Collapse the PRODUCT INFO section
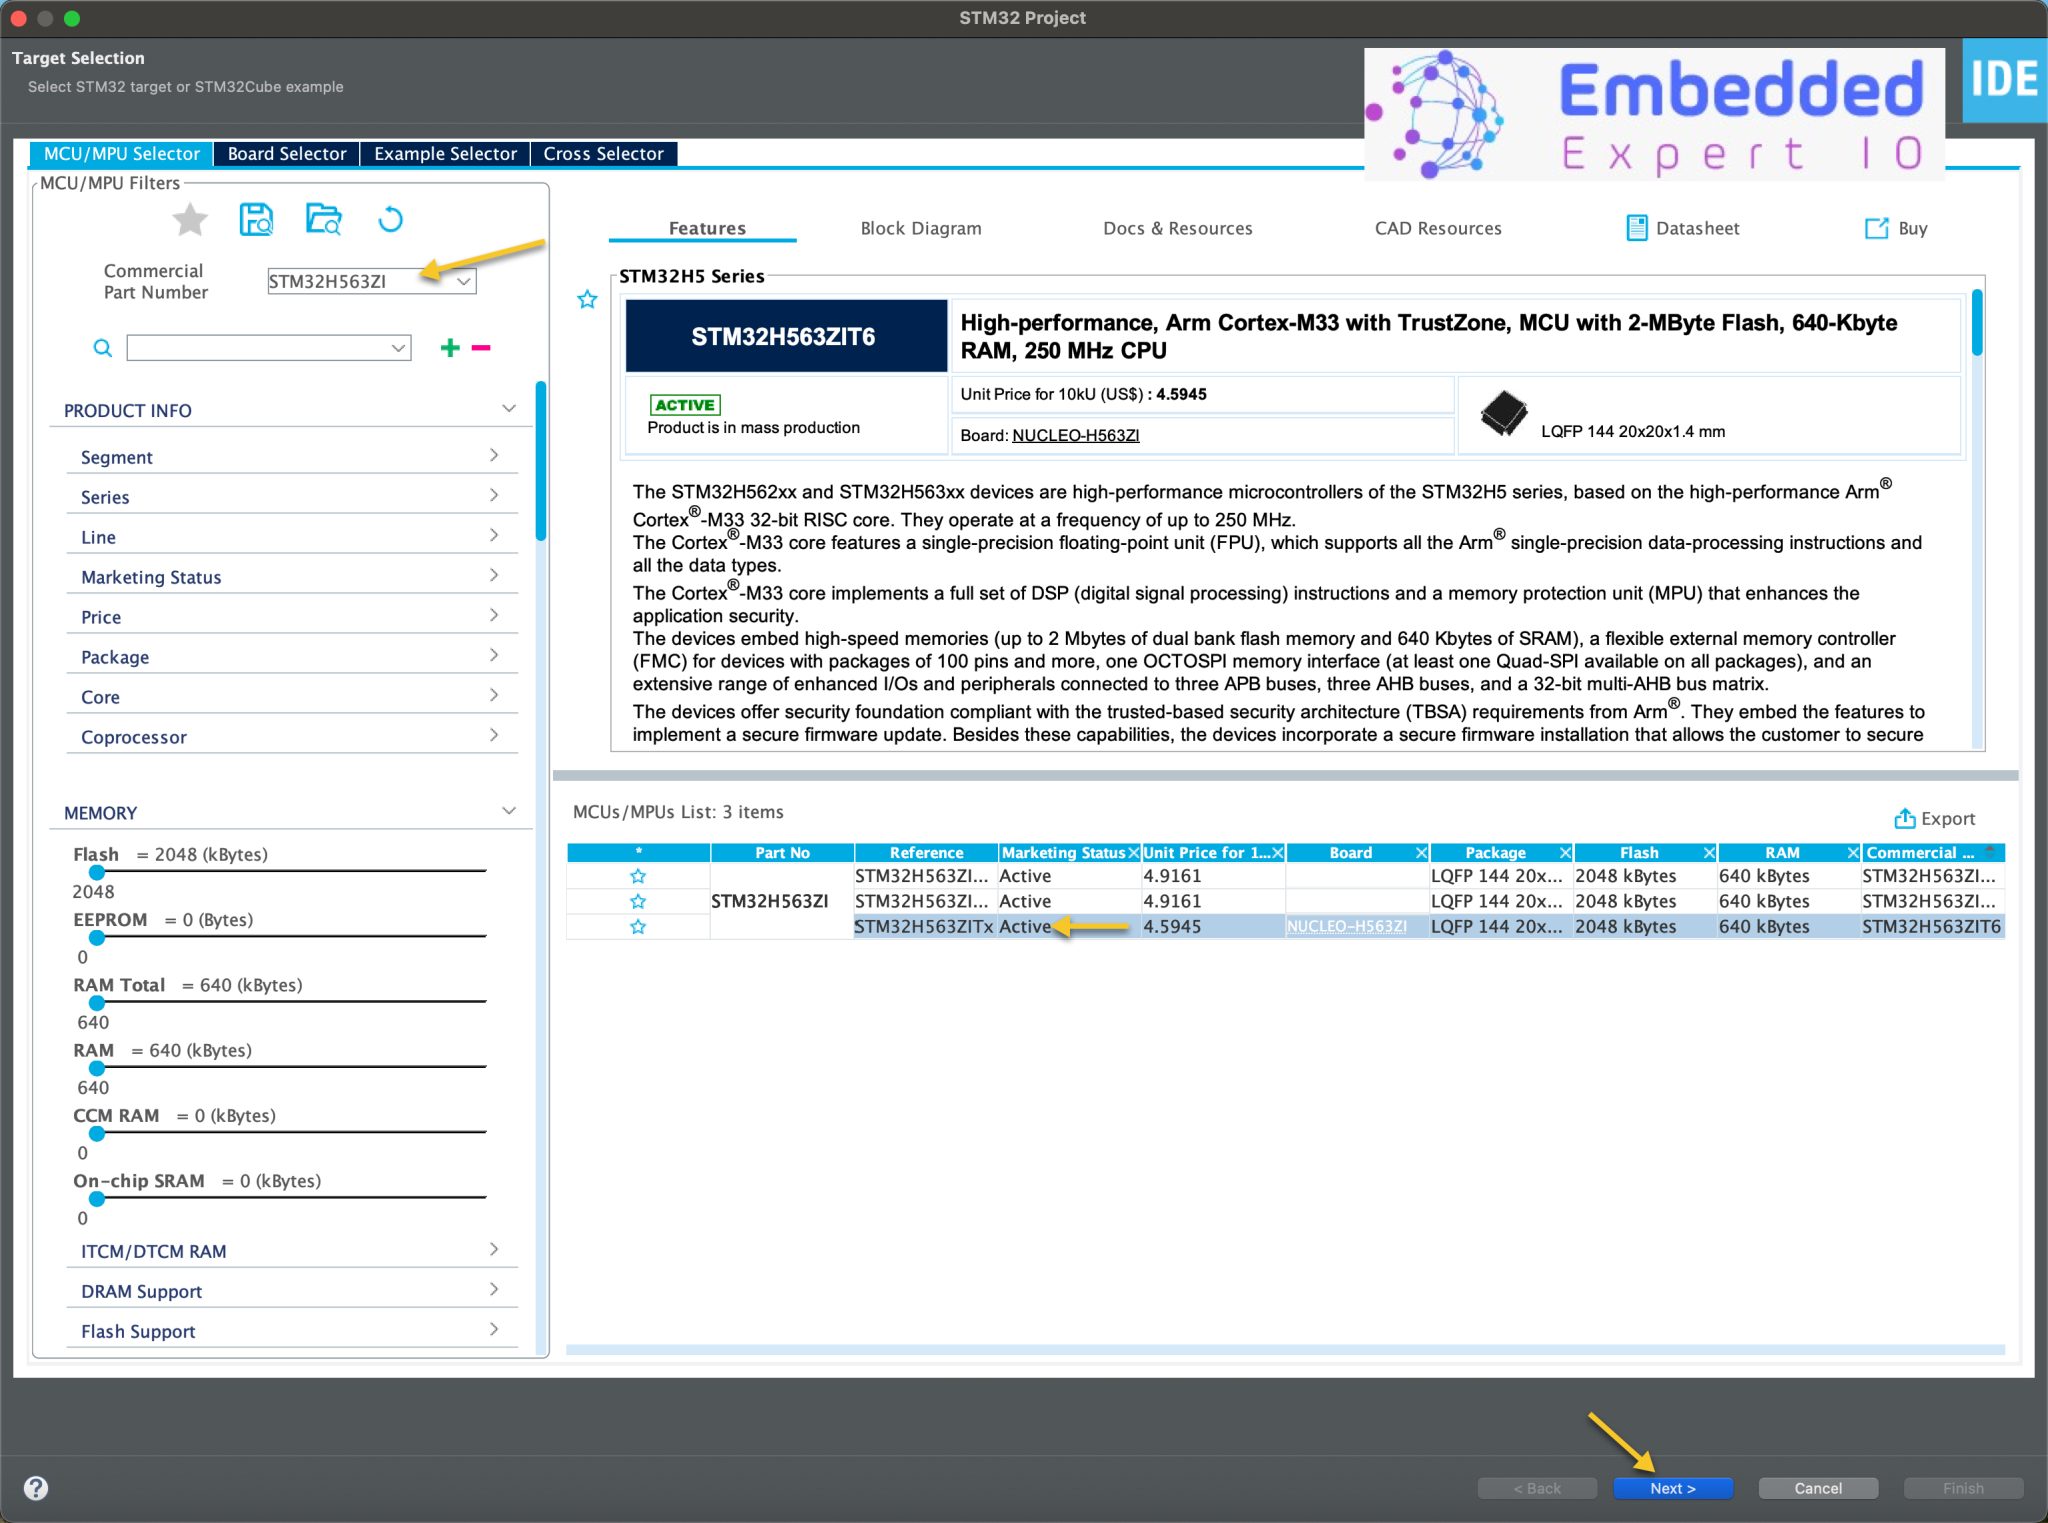2048x1523 pixels. click(510, 408)
